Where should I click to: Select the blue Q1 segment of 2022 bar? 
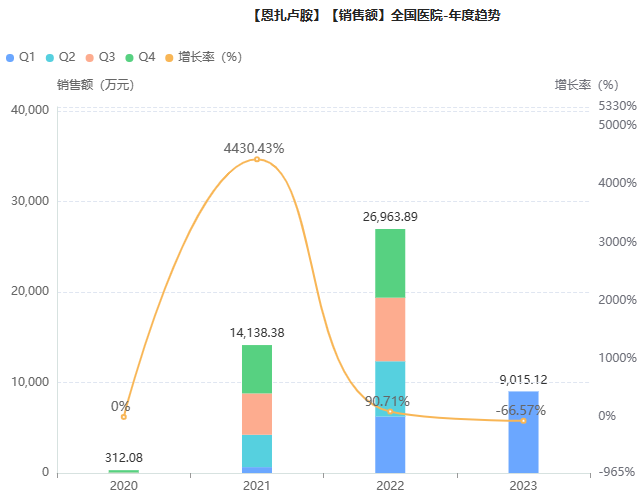click(390, 445)
